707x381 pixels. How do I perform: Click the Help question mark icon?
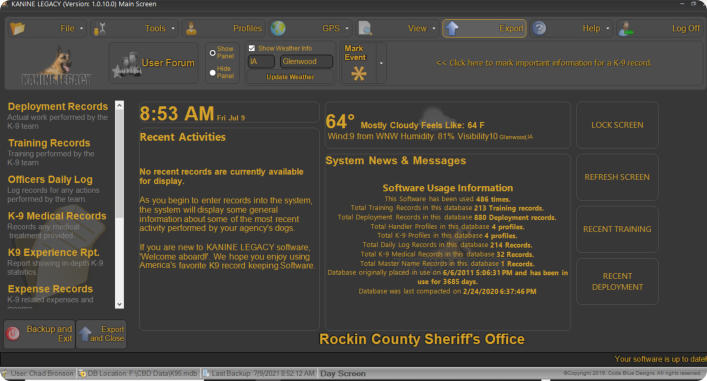coord(539,28)
